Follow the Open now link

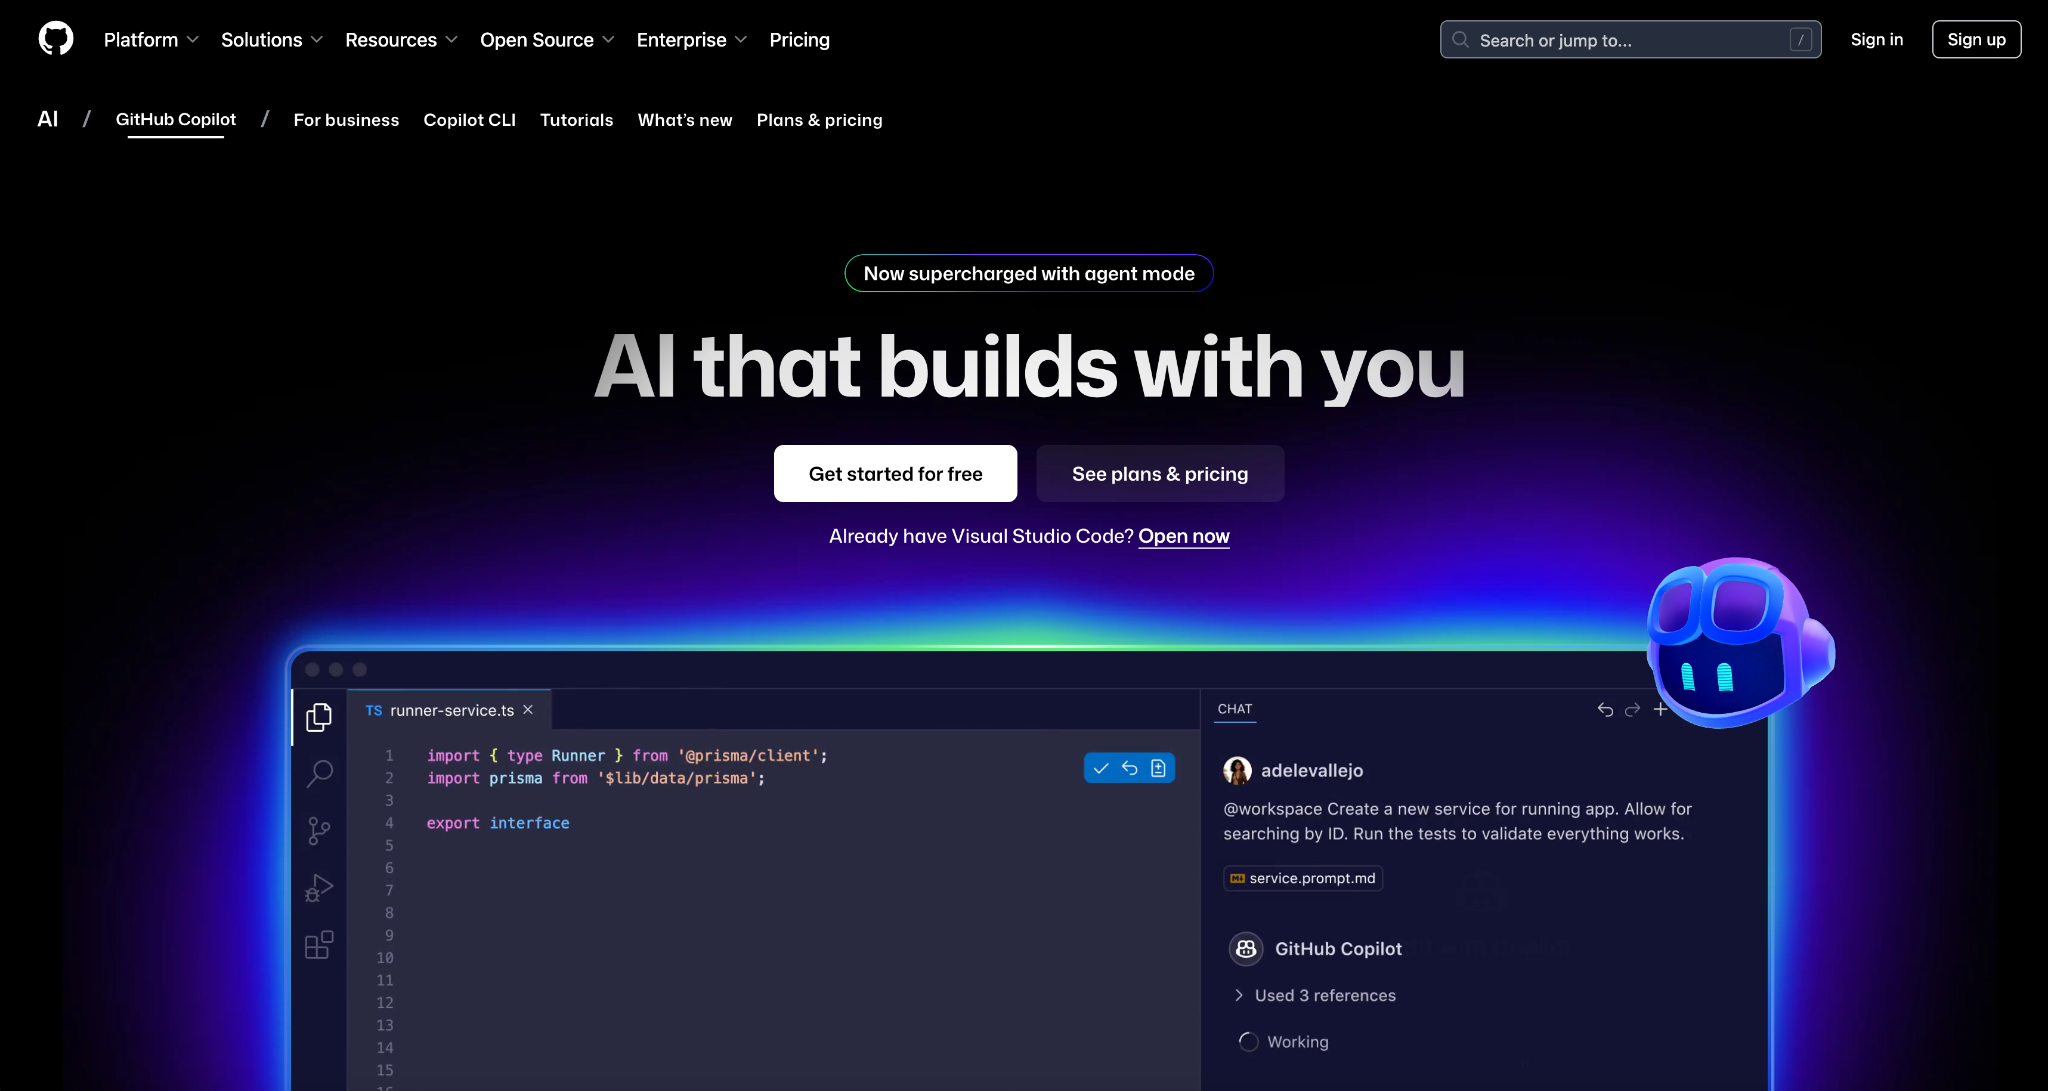[1183, 536]
